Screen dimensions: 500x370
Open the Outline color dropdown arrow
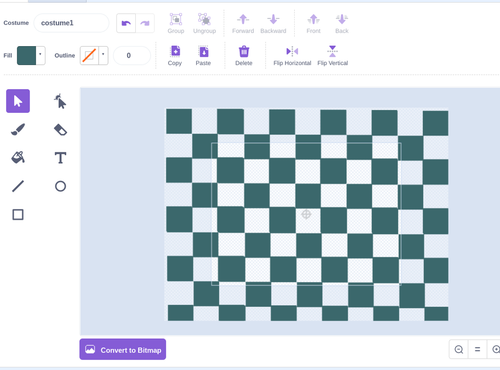[x=103, y=55]
